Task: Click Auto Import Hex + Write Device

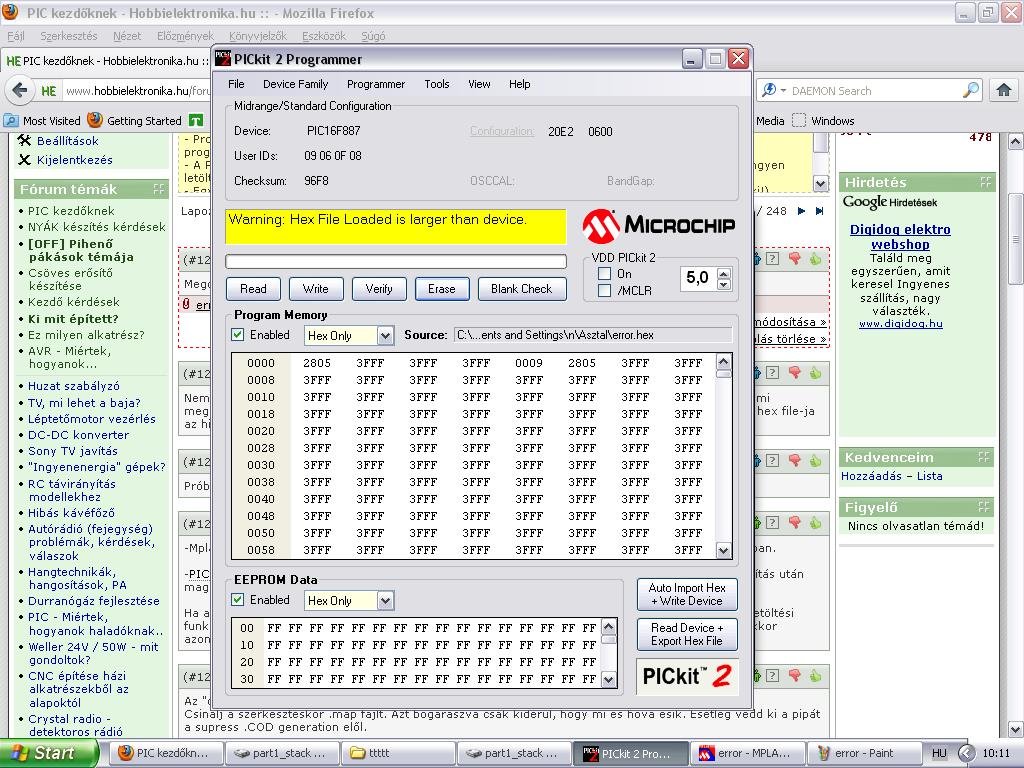Action: (687, 594)
